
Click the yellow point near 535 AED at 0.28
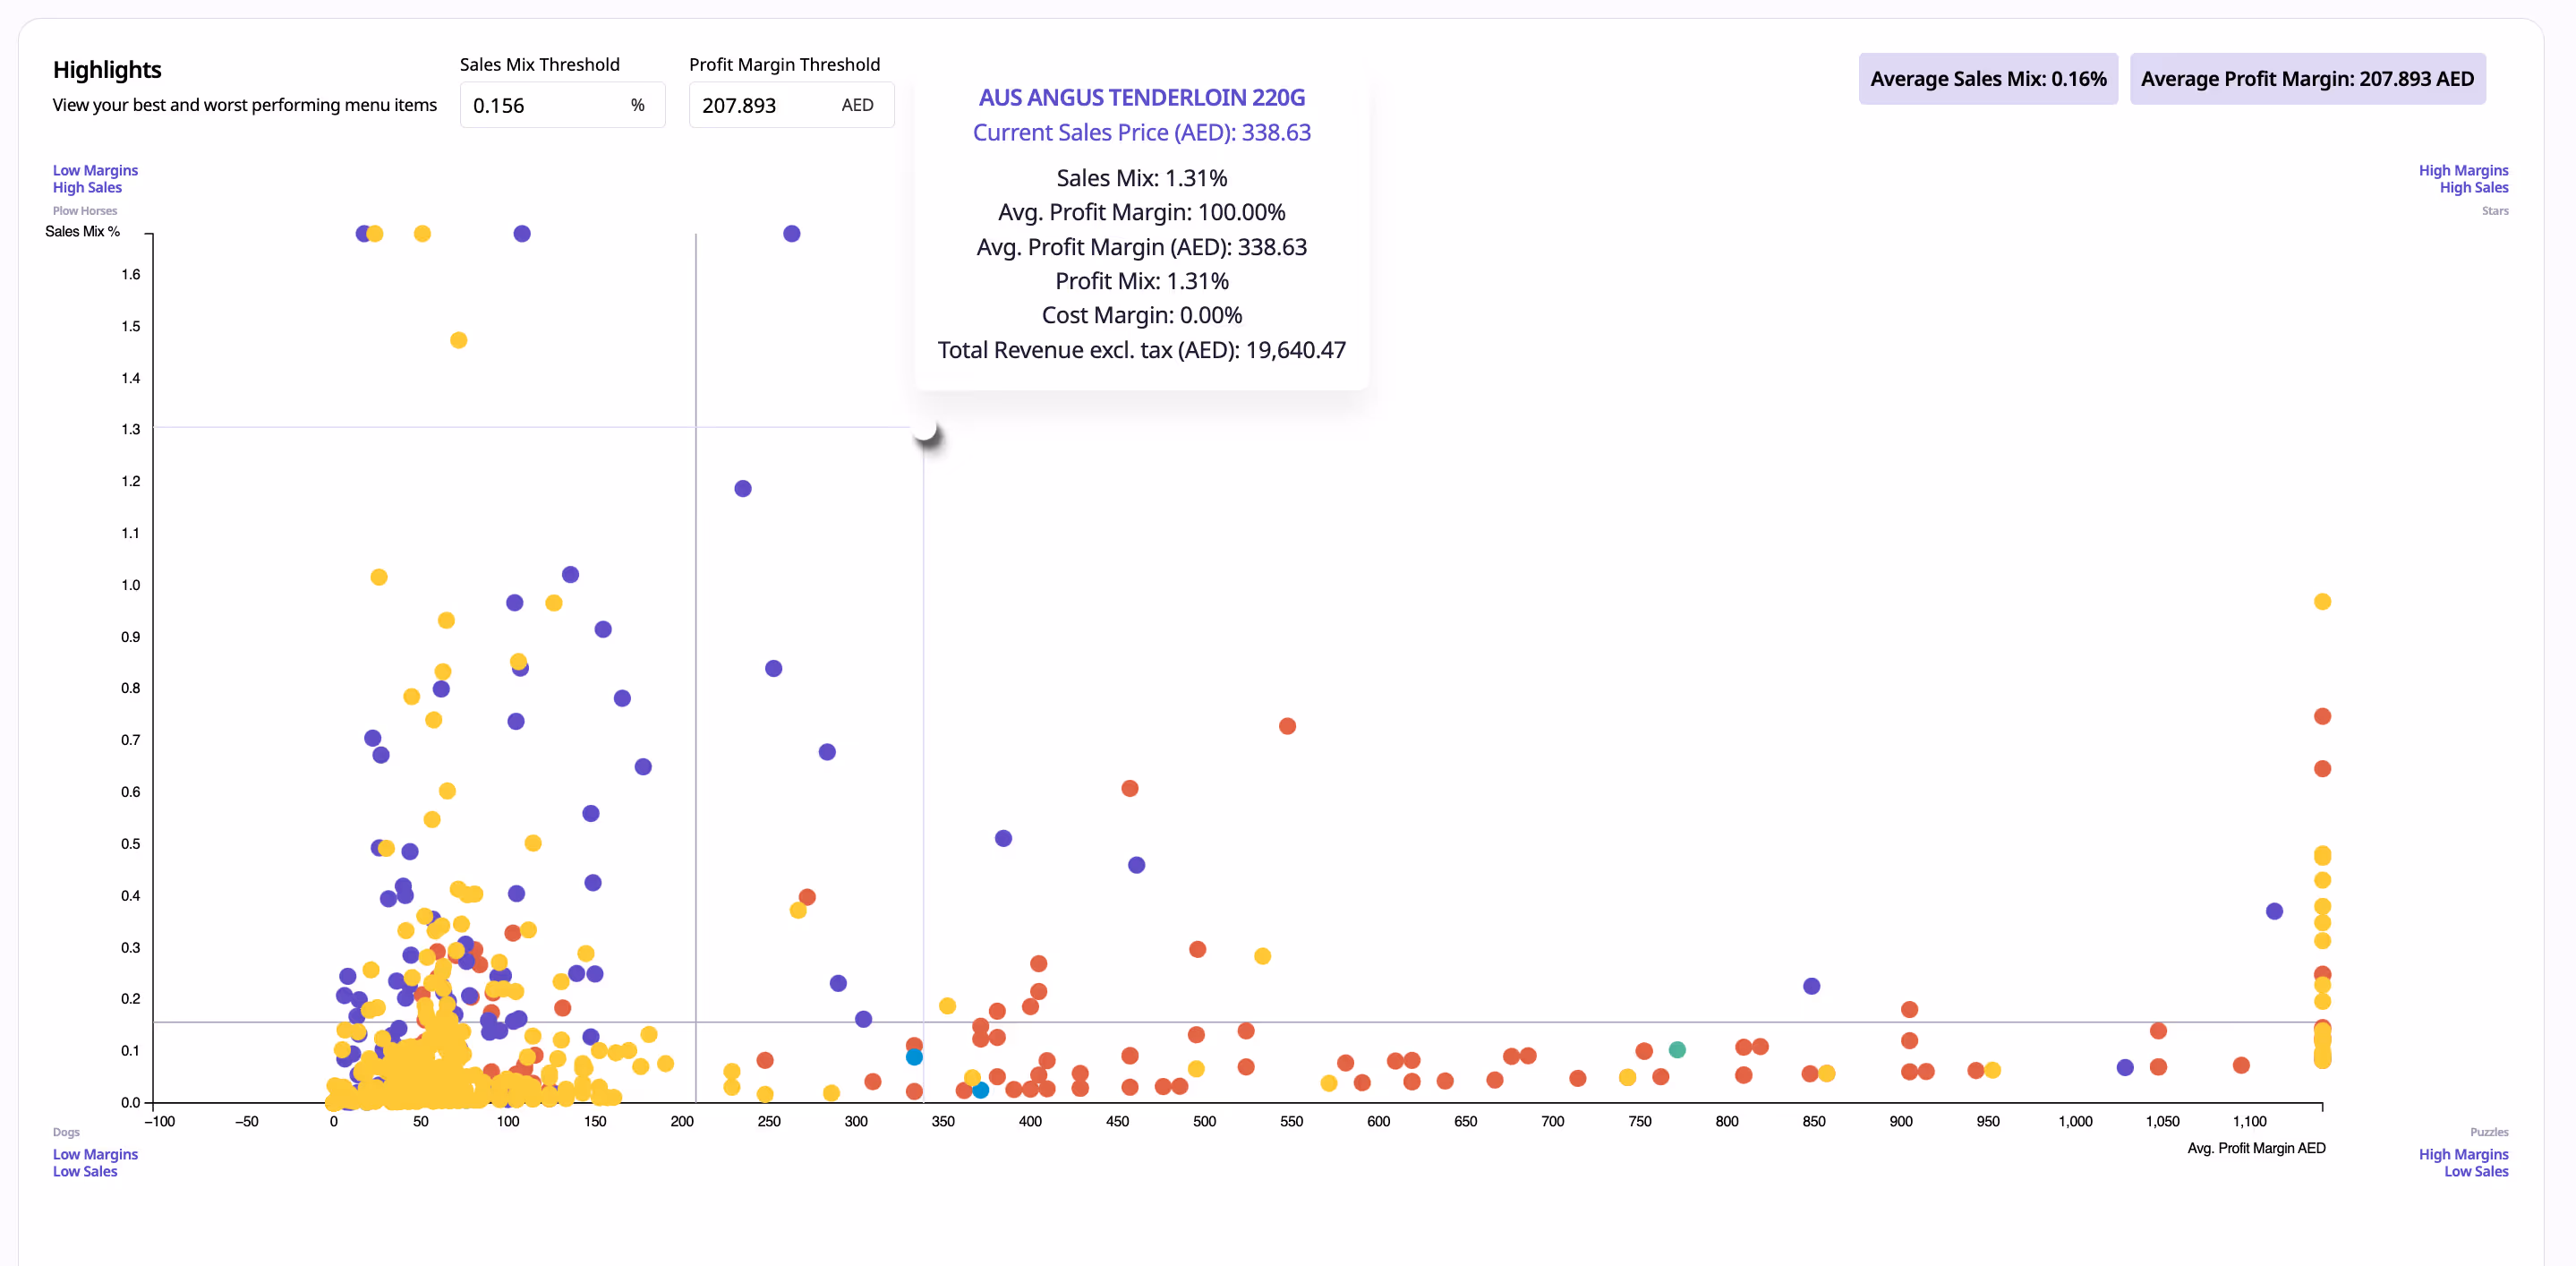pyautogui.click(x=1262, y=956)
